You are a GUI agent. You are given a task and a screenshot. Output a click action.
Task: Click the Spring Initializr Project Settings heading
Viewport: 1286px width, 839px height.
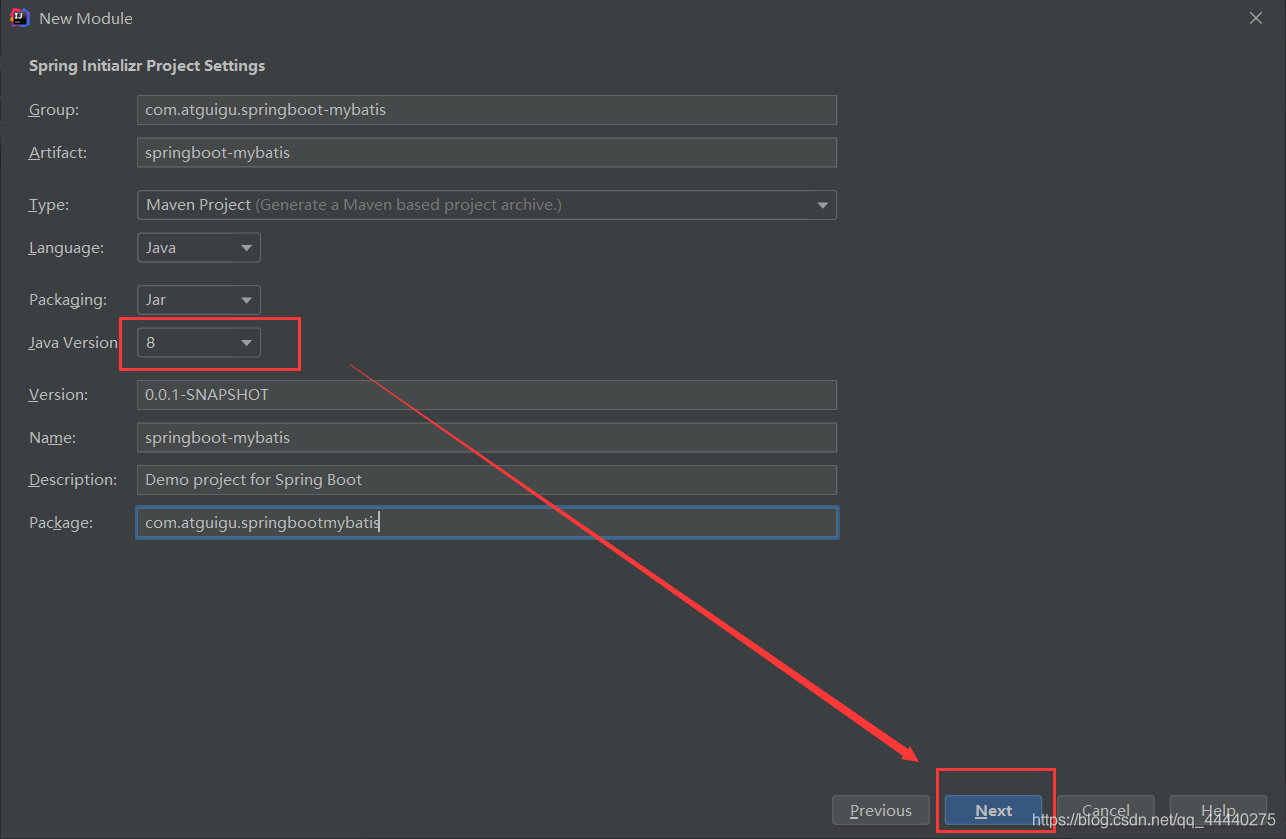point(147,66)
